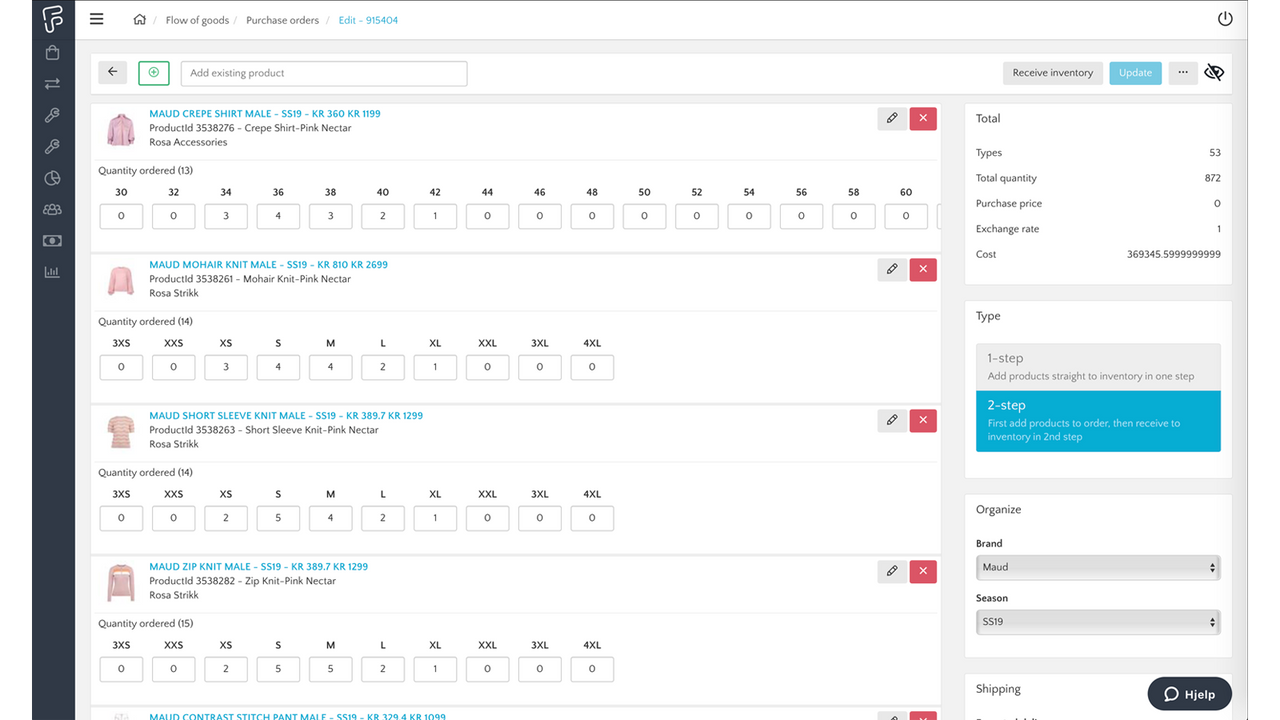Click Purchase orders in the breadcrumb
This screenshot has width=1280, height=720.
[283, 19]
